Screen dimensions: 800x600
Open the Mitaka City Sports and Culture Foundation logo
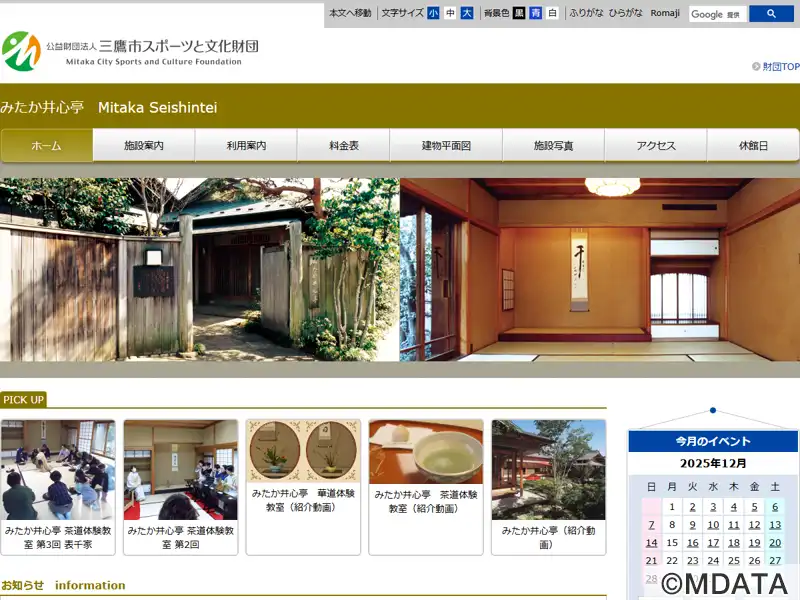(130, 51)
